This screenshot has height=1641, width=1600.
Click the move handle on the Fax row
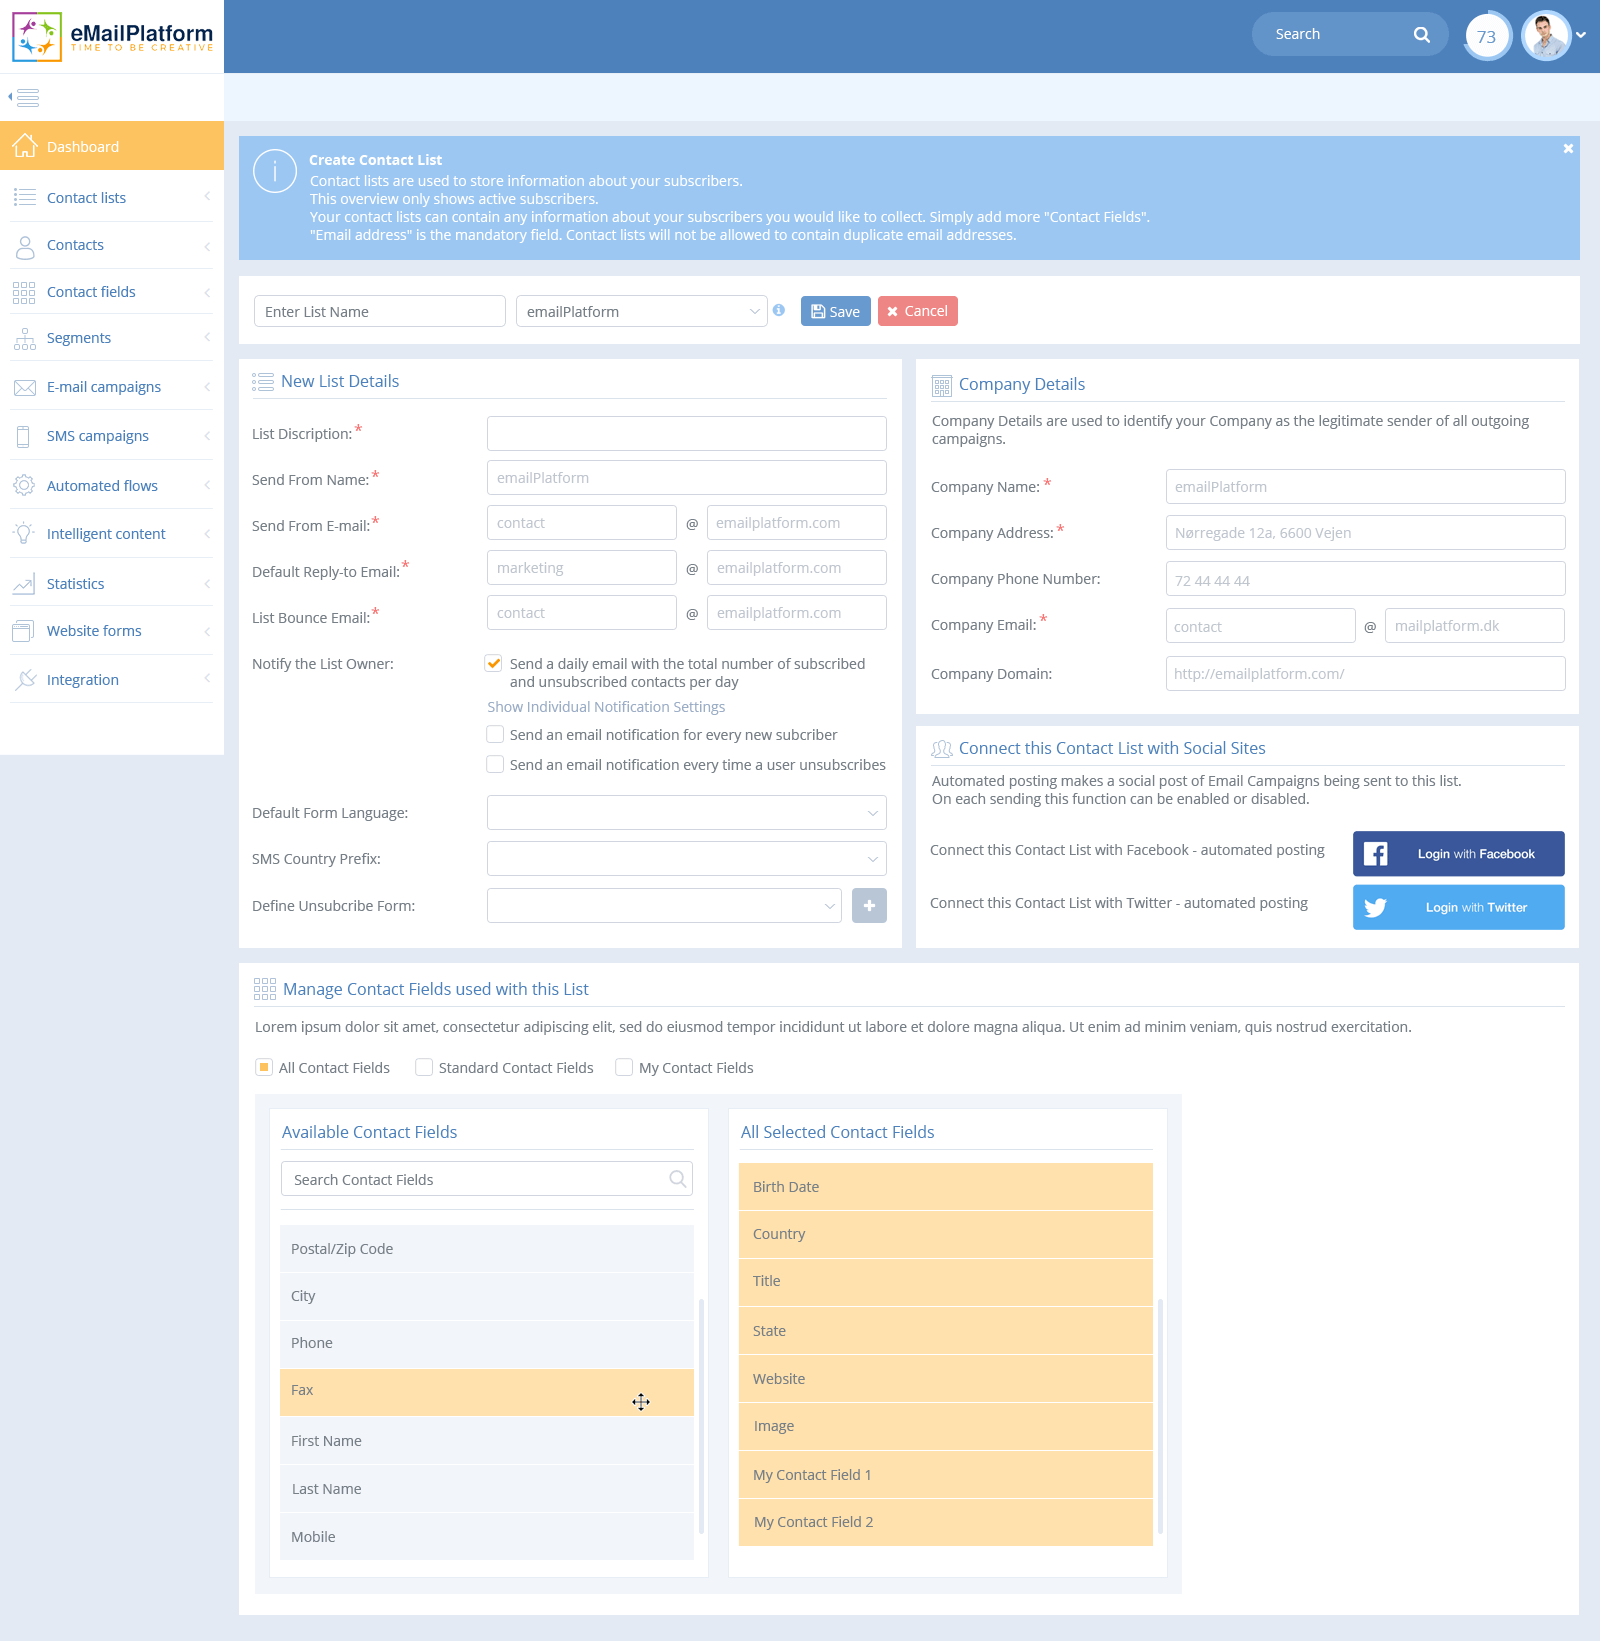click(x=641, y=1402)
